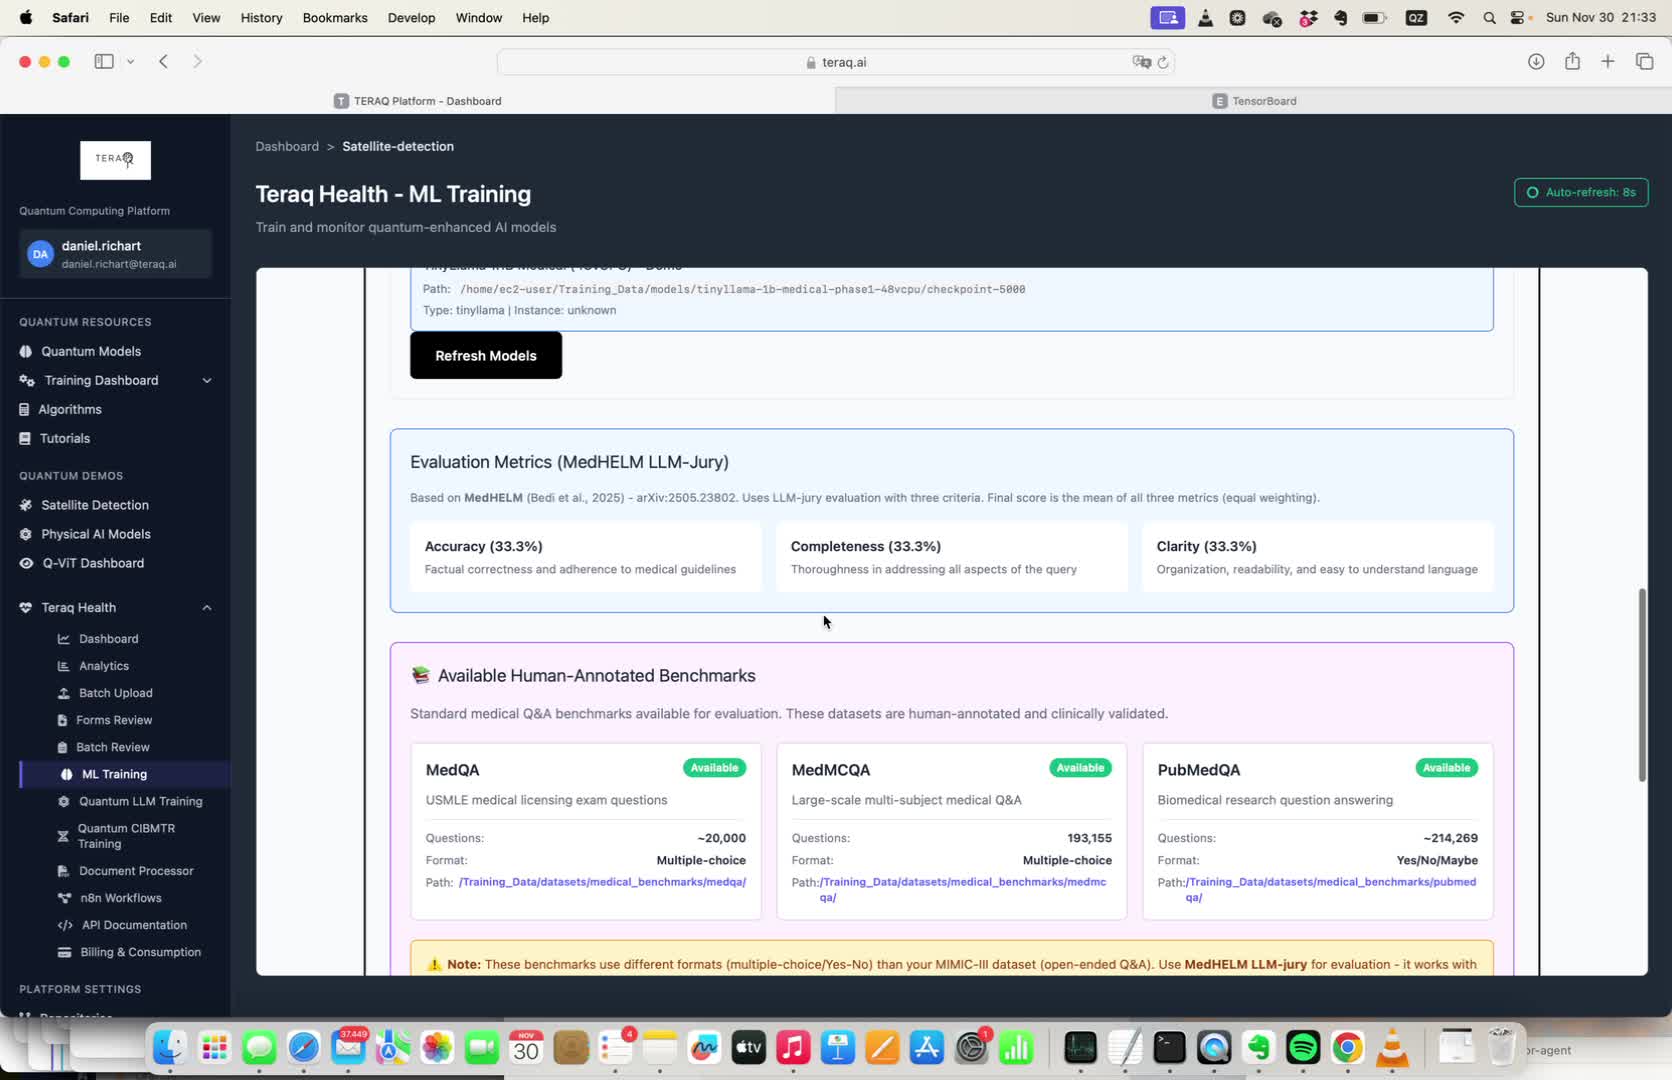
Task: Open the Bookmarks menu
Action: (x=335, y=18)
